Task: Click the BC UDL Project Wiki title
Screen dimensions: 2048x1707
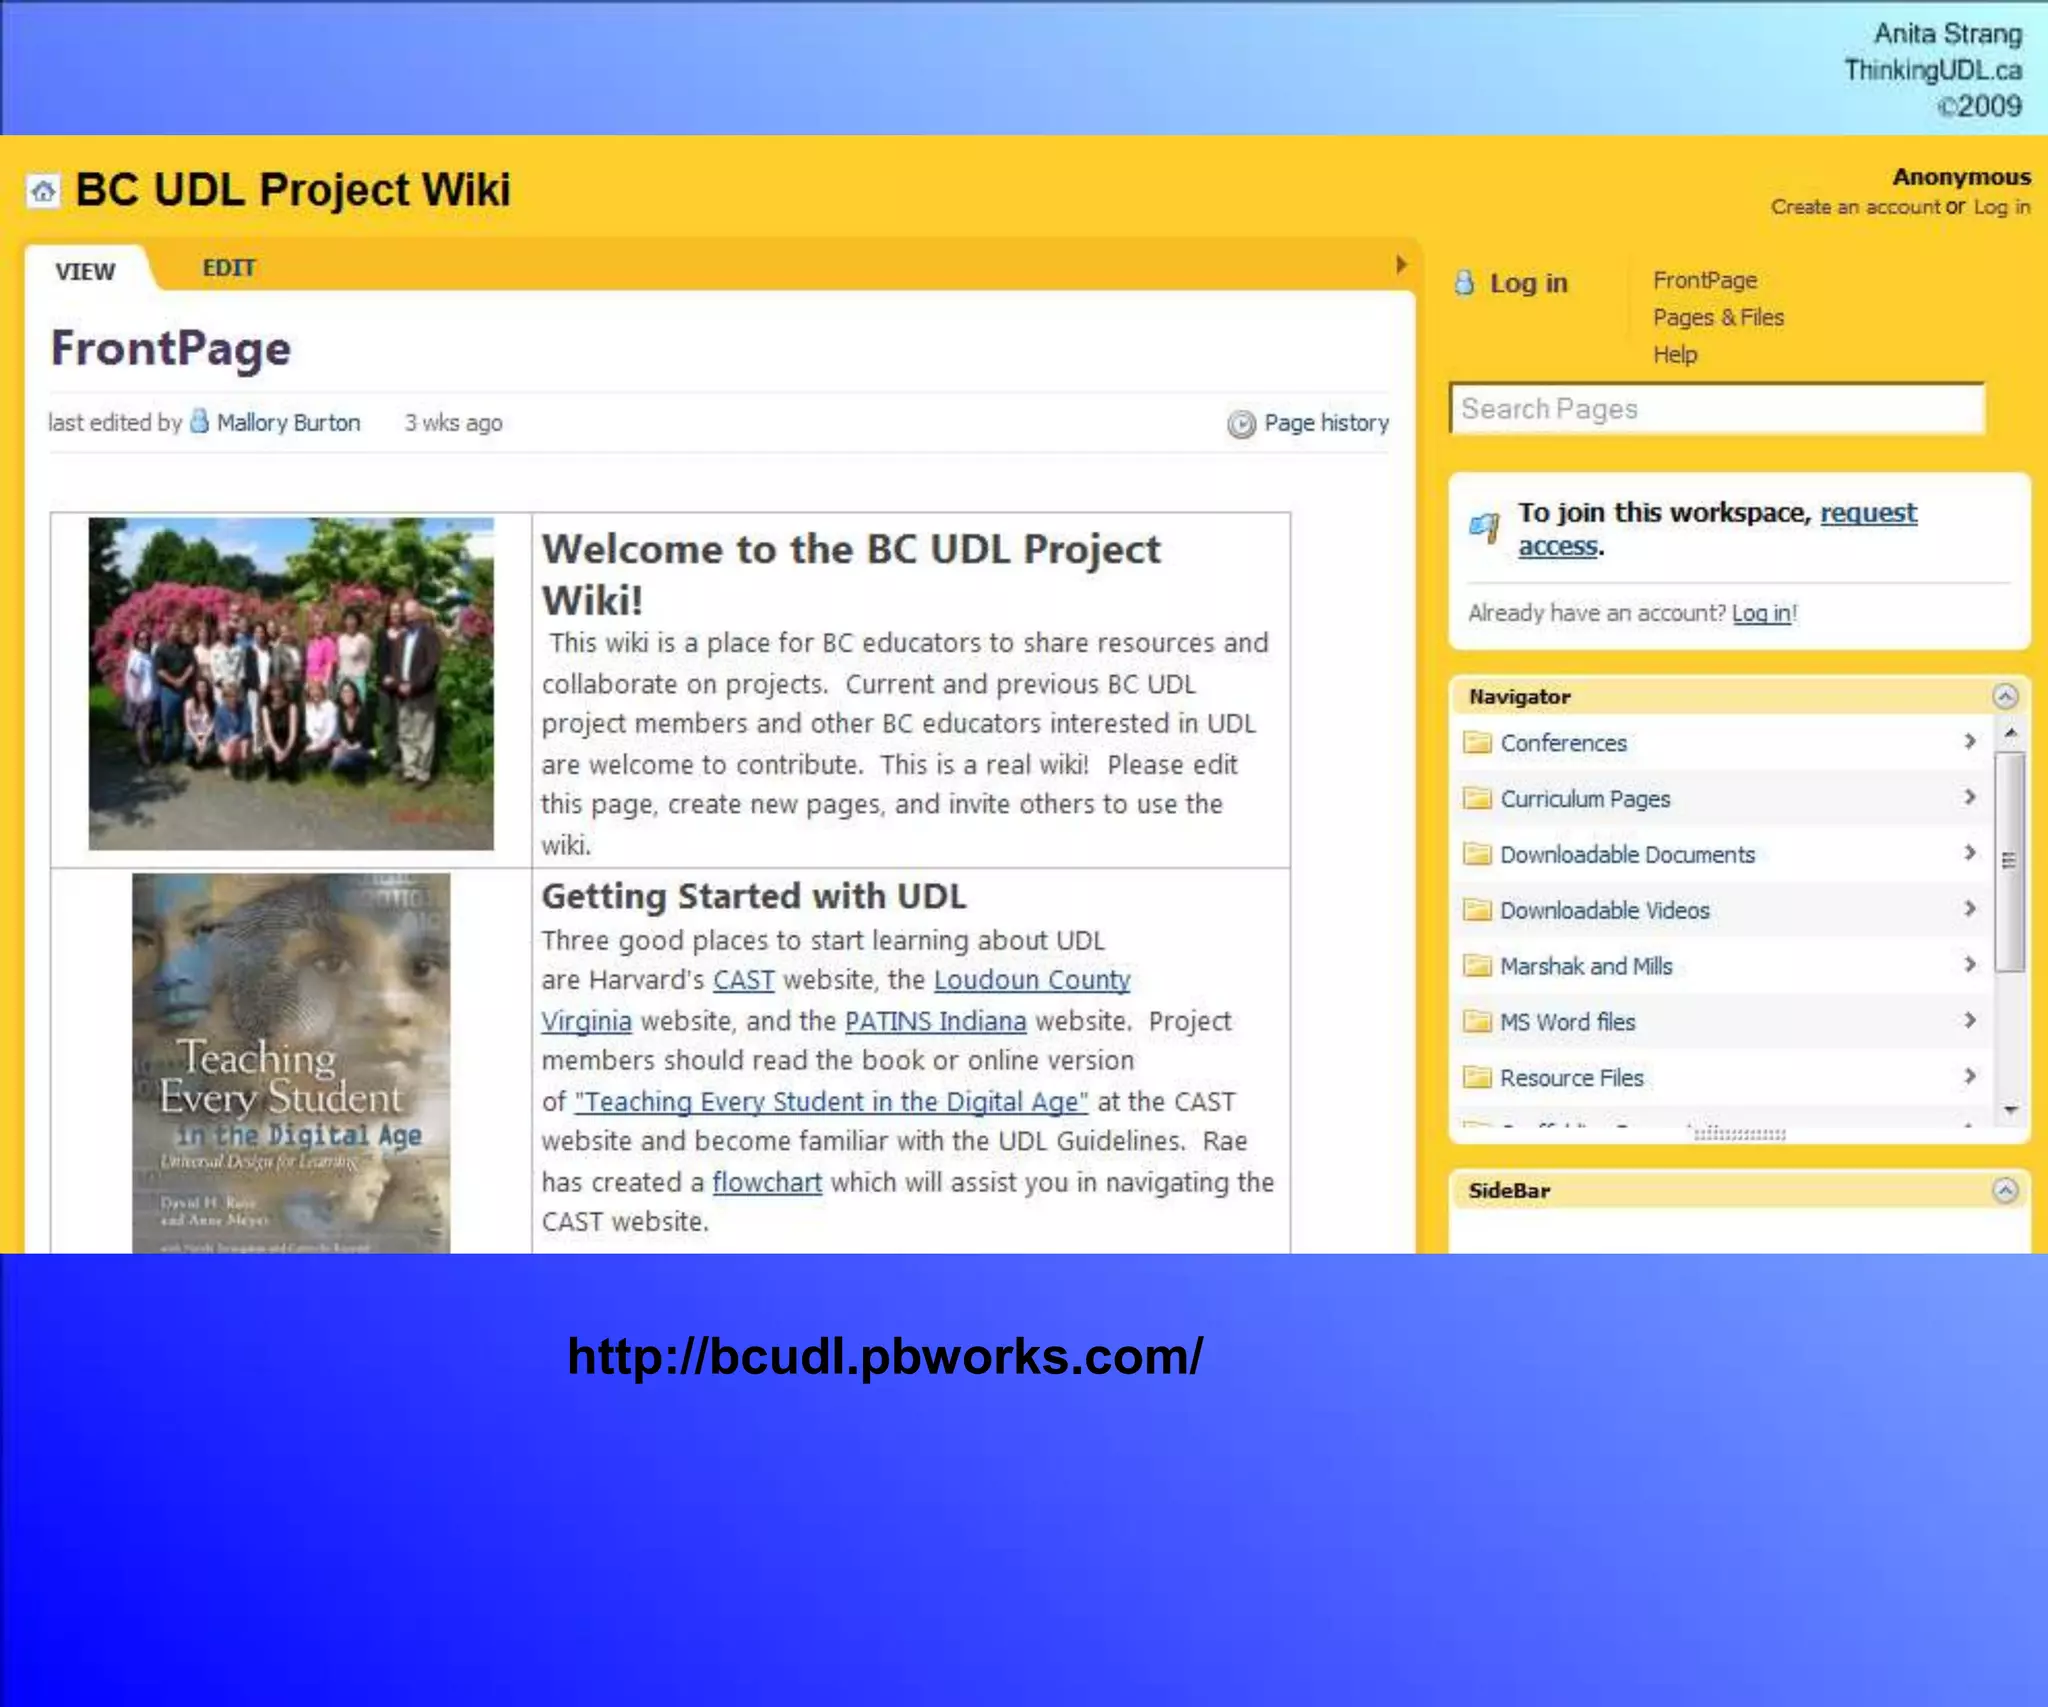Action: pyautogui.click(x=292, y=190)
